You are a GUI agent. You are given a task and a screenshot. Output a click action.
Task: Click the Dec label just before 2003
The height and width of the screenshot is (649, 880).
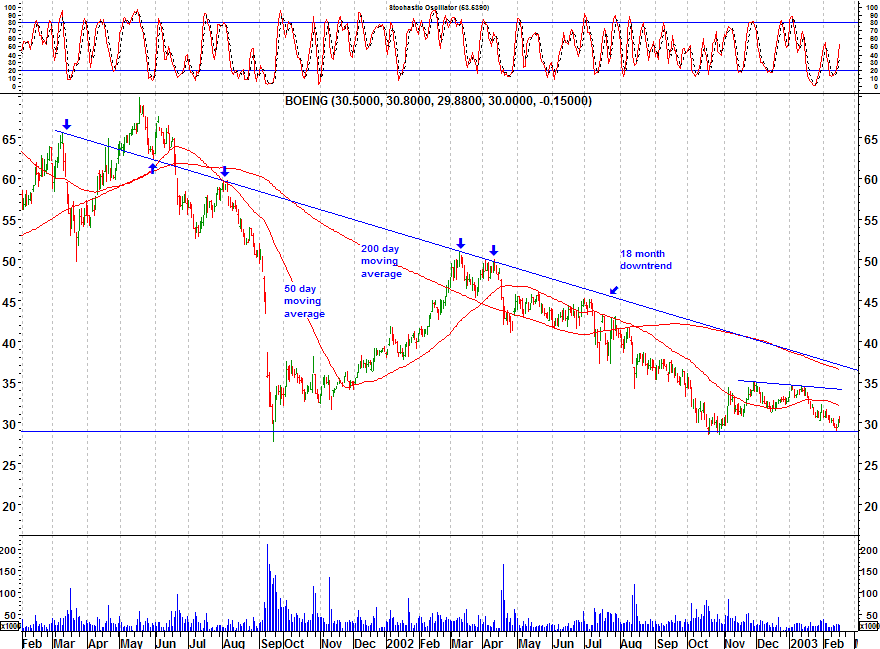[768, 643]
